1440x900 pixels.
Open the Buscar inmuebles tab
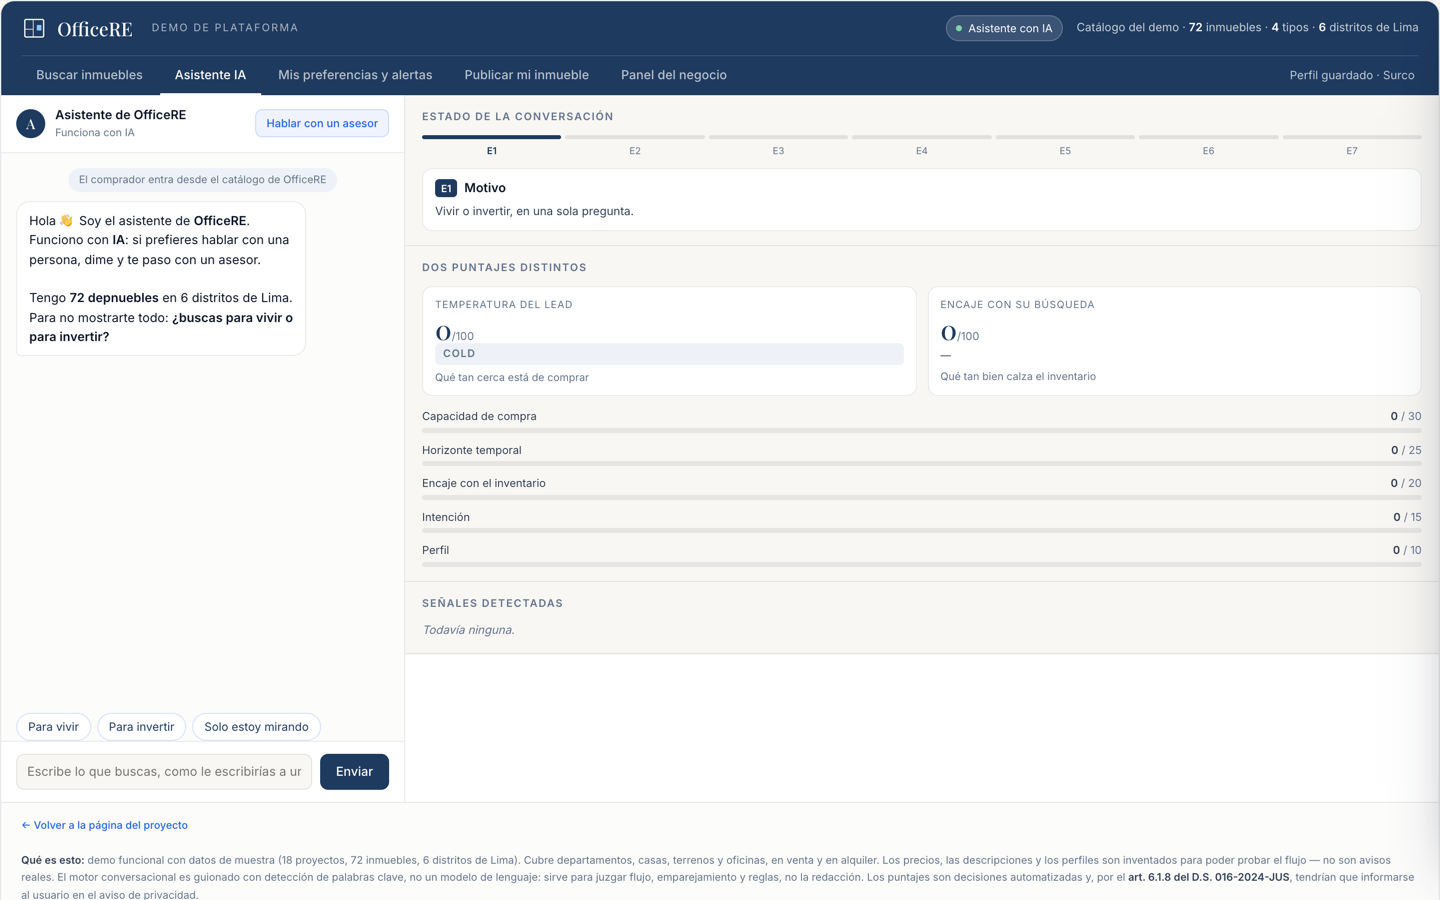(89, 75)
